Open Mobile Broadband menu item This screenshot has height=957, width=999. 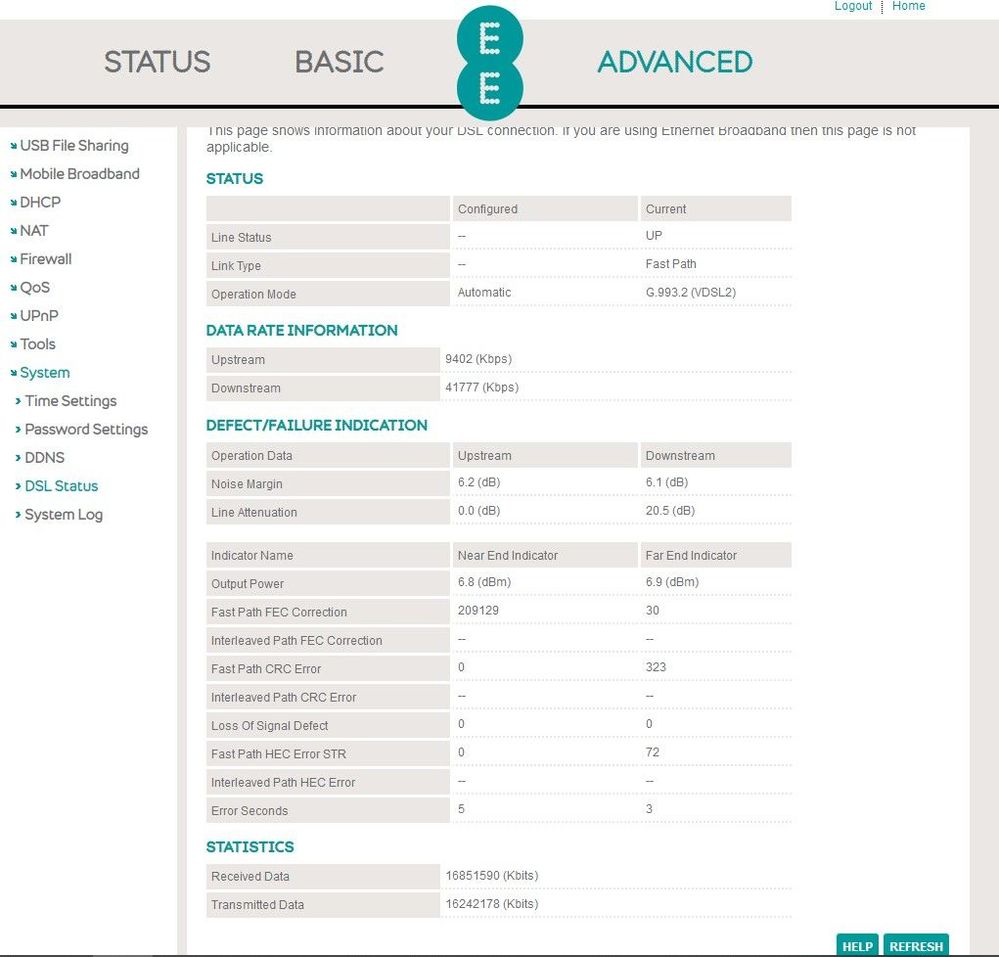[x=79, y=174]
